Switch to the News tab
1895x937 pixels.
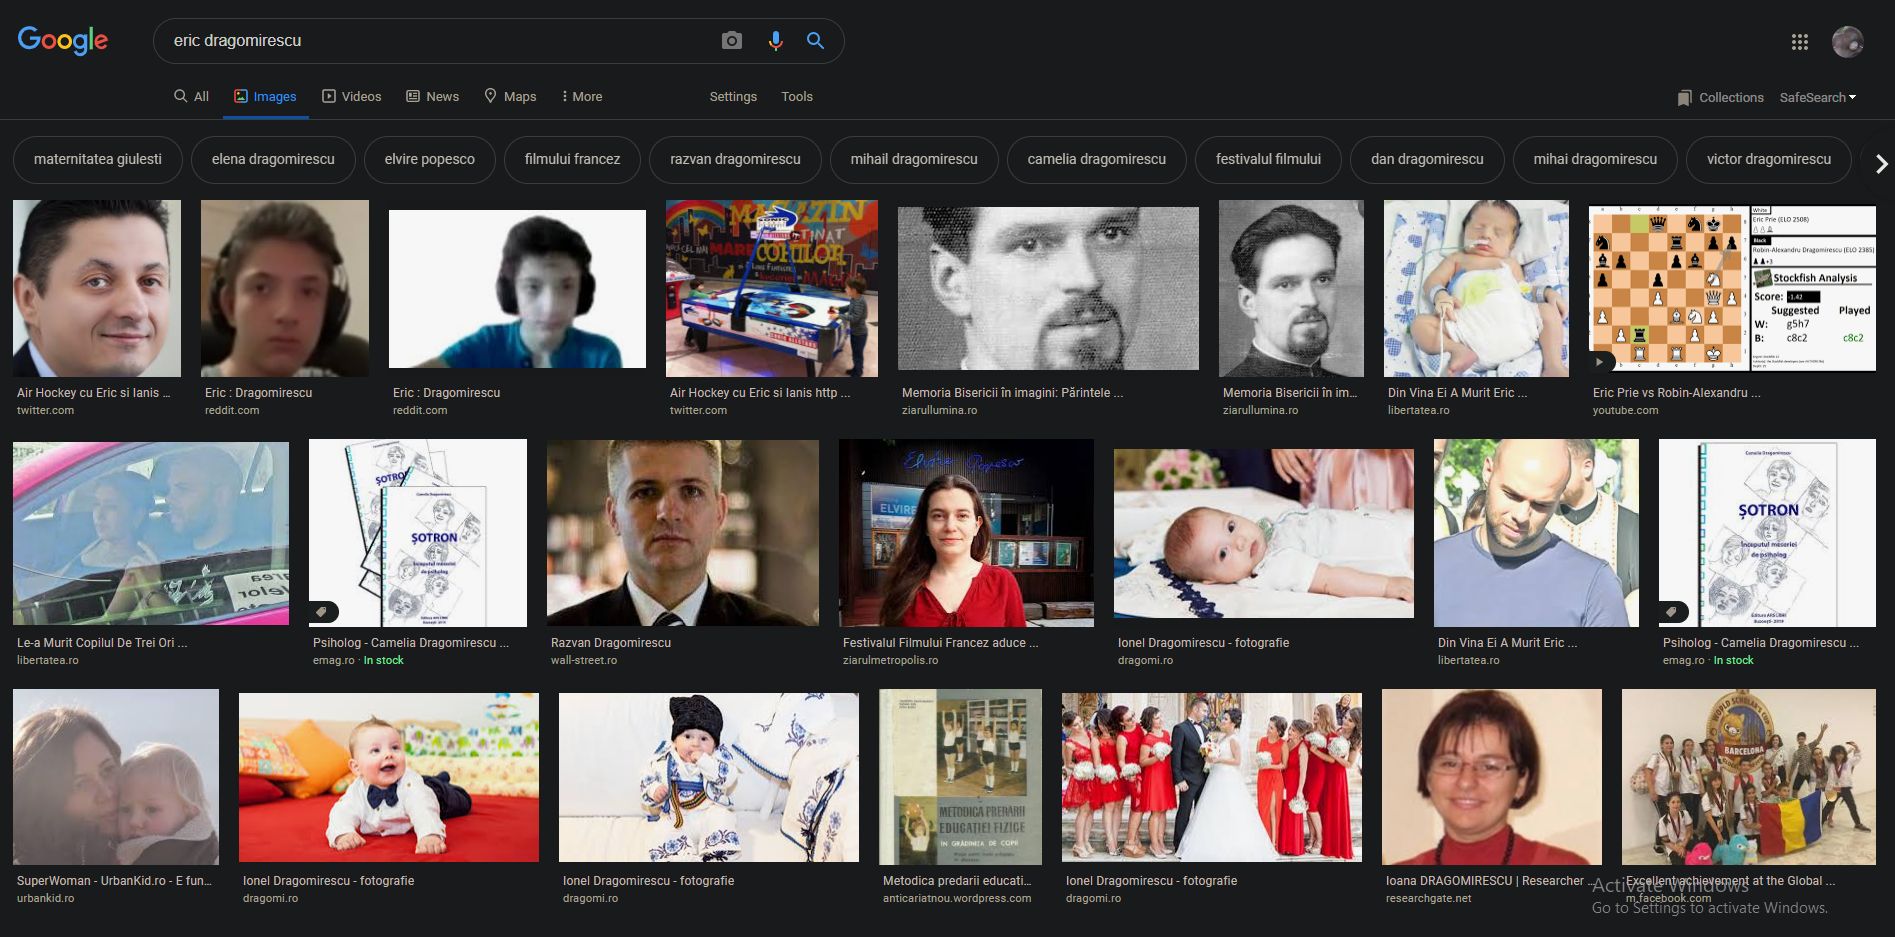coord(432,97)
